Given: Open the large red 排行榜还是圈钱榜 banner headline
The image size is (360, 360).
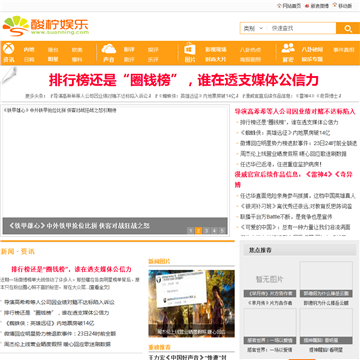Looking at the screenshot, I should (x=184, y=80).
